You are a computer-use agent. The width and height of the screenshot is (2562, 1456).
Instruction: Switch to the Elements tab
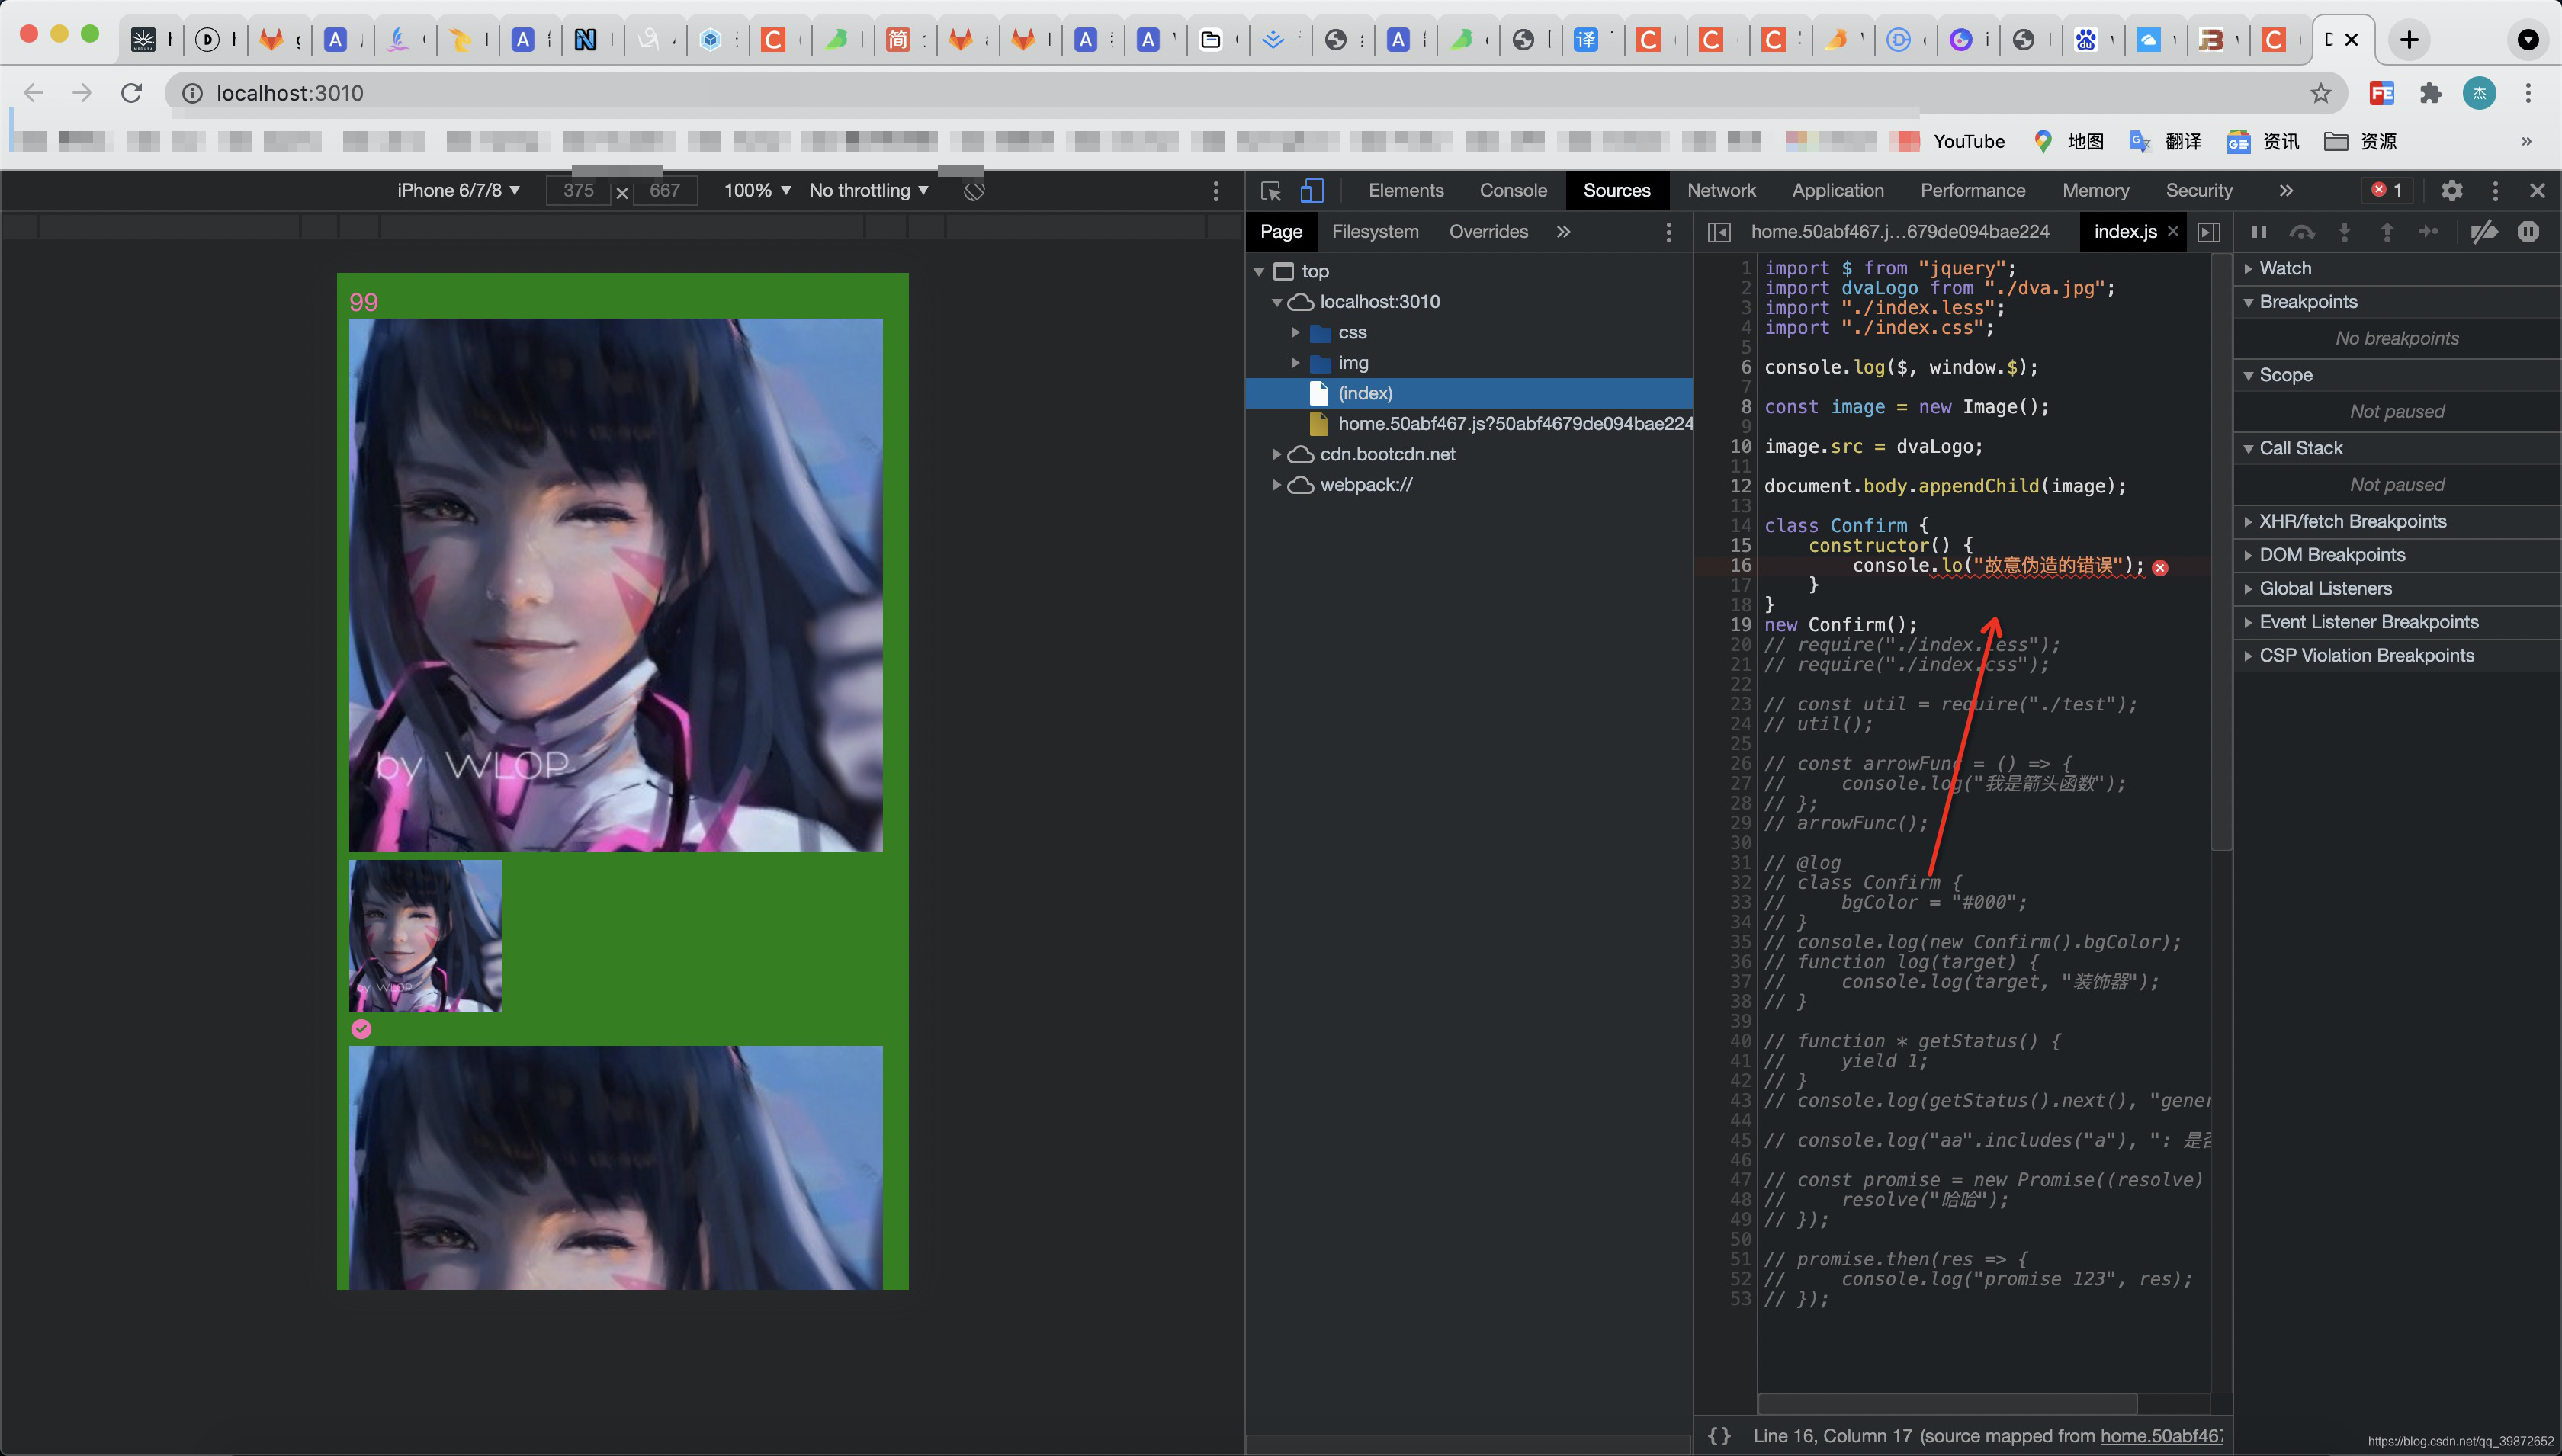[x=1405, y=190]
